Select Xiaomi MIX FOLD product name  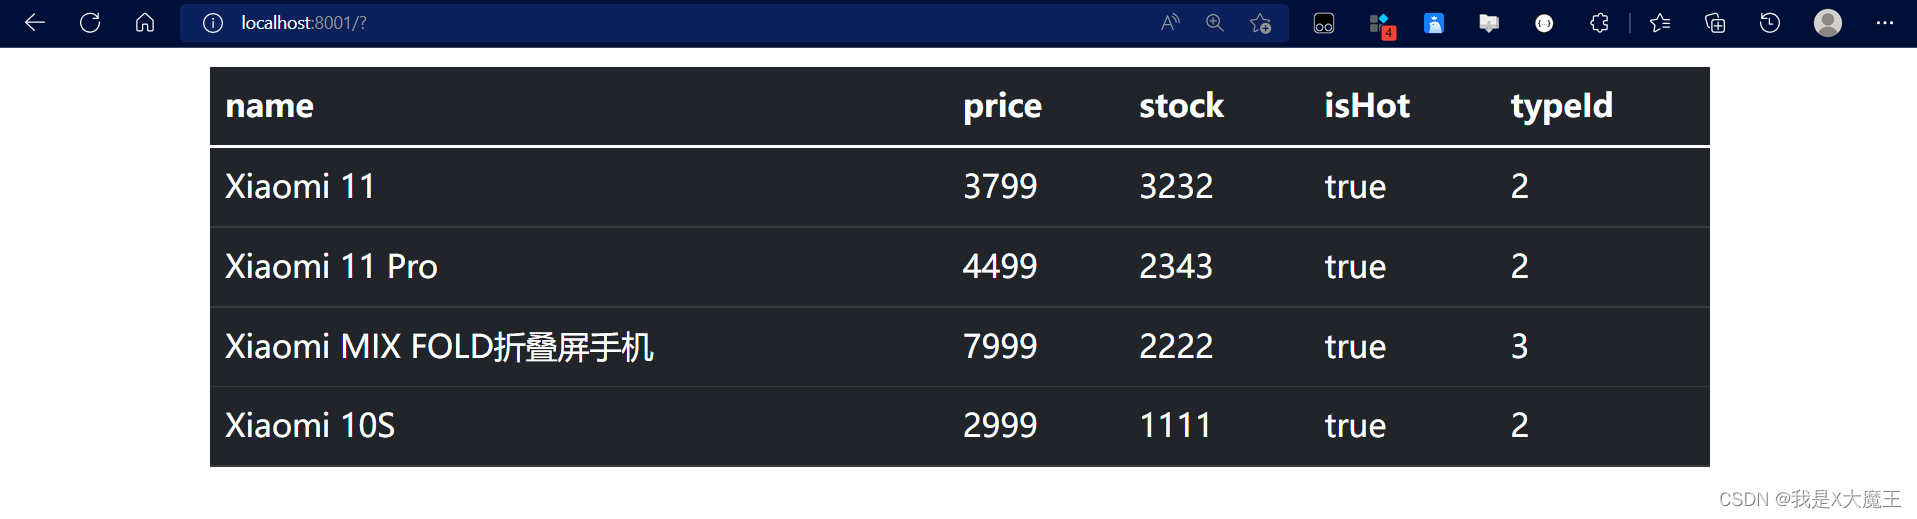(x=439, y=346)
